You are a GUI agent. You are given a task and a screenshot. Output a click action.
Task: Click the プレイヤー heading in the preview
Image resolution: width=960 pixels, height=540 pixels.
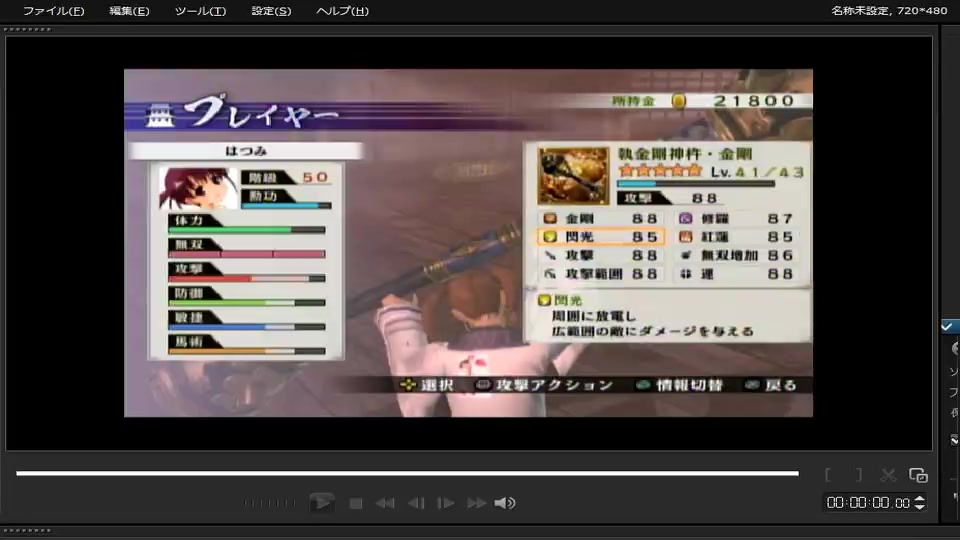click(x=261, y=113)
